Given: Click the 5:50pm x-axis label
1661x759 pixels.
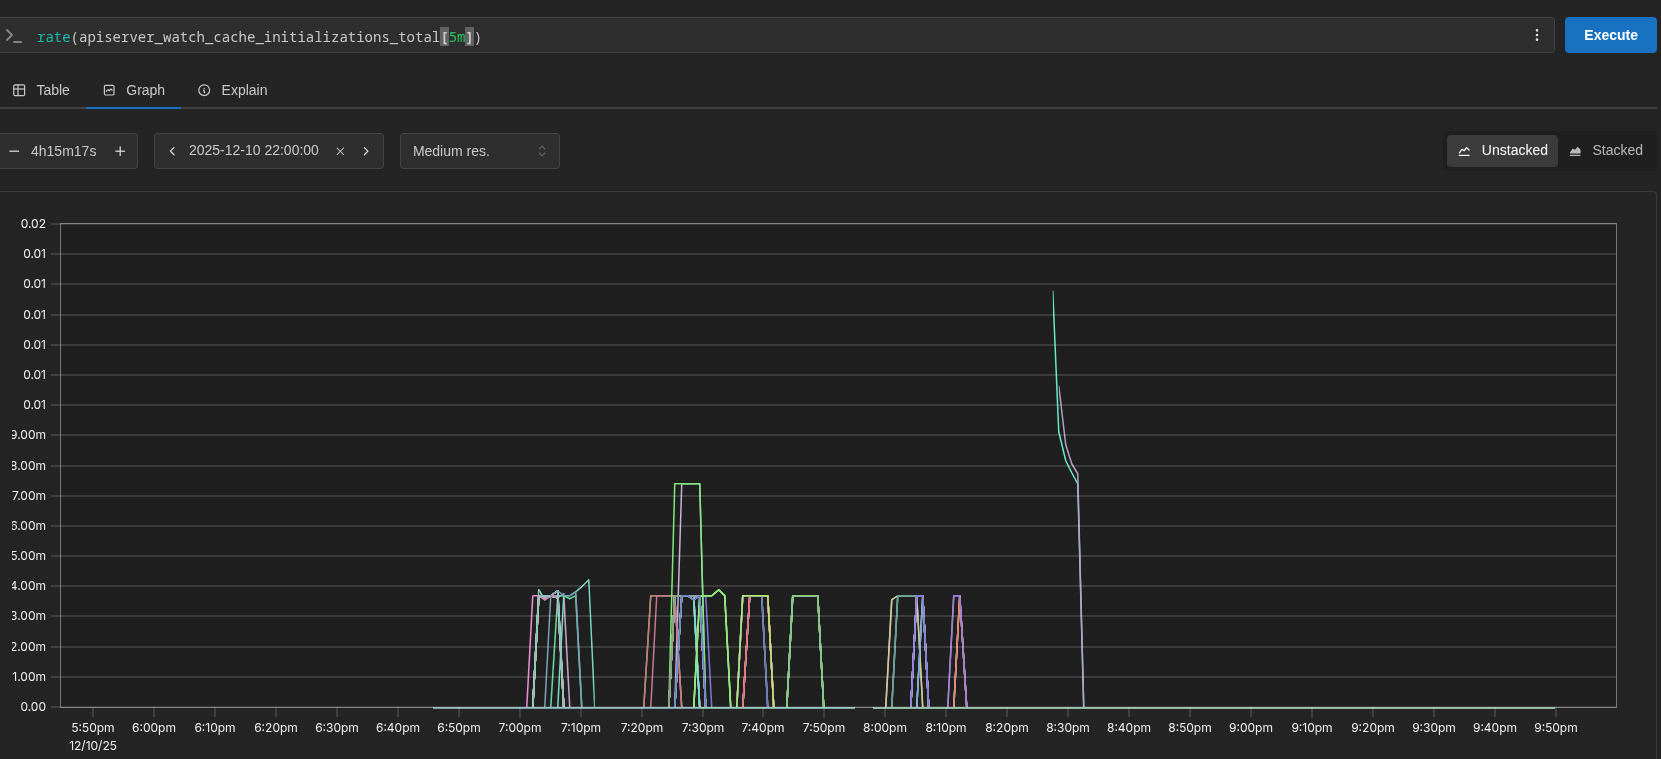Looking at the screenshot, I should pyautogui.click(x=93, y=728).
